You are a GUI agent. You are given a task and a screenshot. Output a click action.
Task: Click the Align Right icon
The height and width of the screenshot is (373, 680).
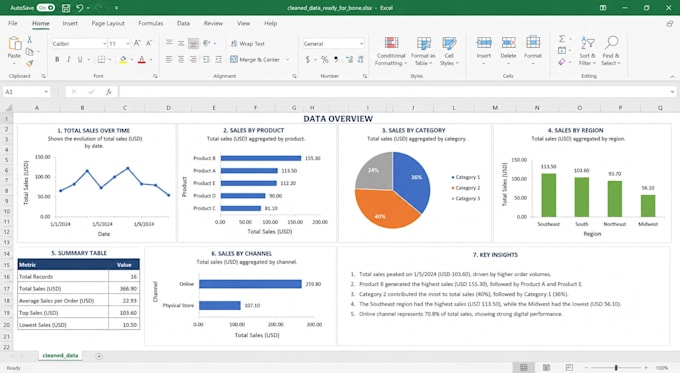[x=193, y=59]
